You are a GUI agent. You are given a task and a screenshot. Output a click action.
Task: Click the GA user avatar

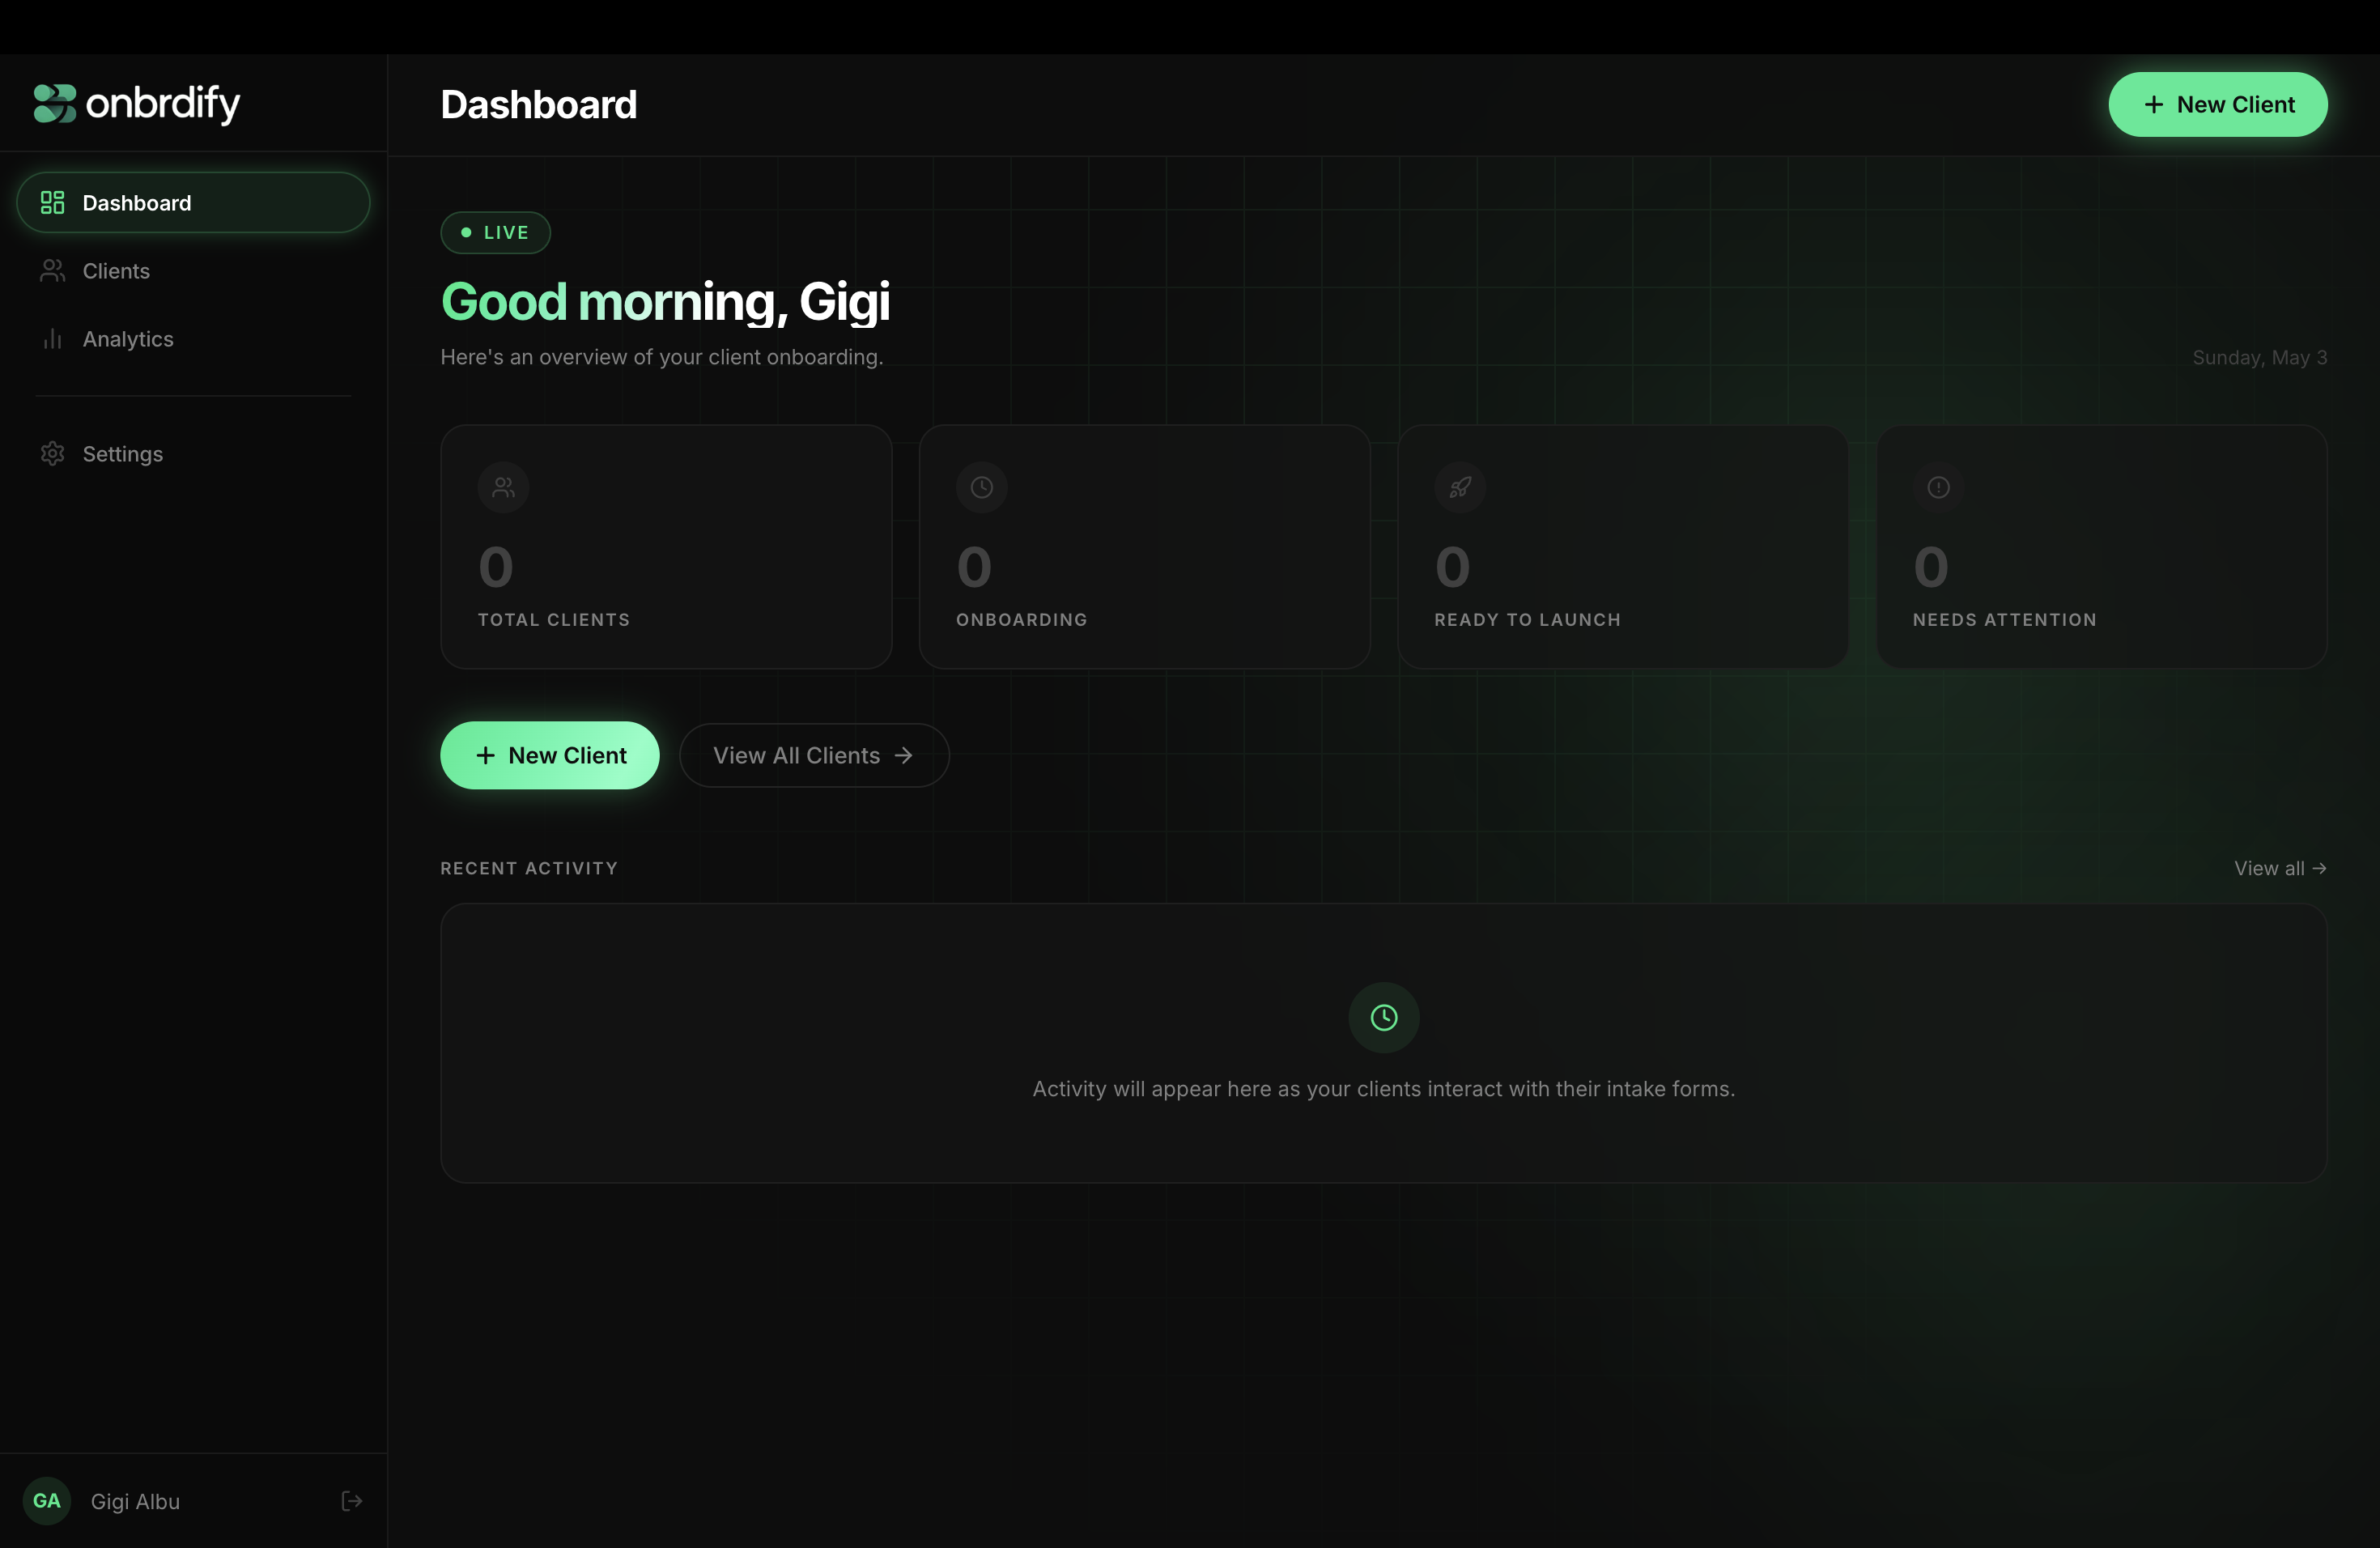click(x=47, y=1500)
